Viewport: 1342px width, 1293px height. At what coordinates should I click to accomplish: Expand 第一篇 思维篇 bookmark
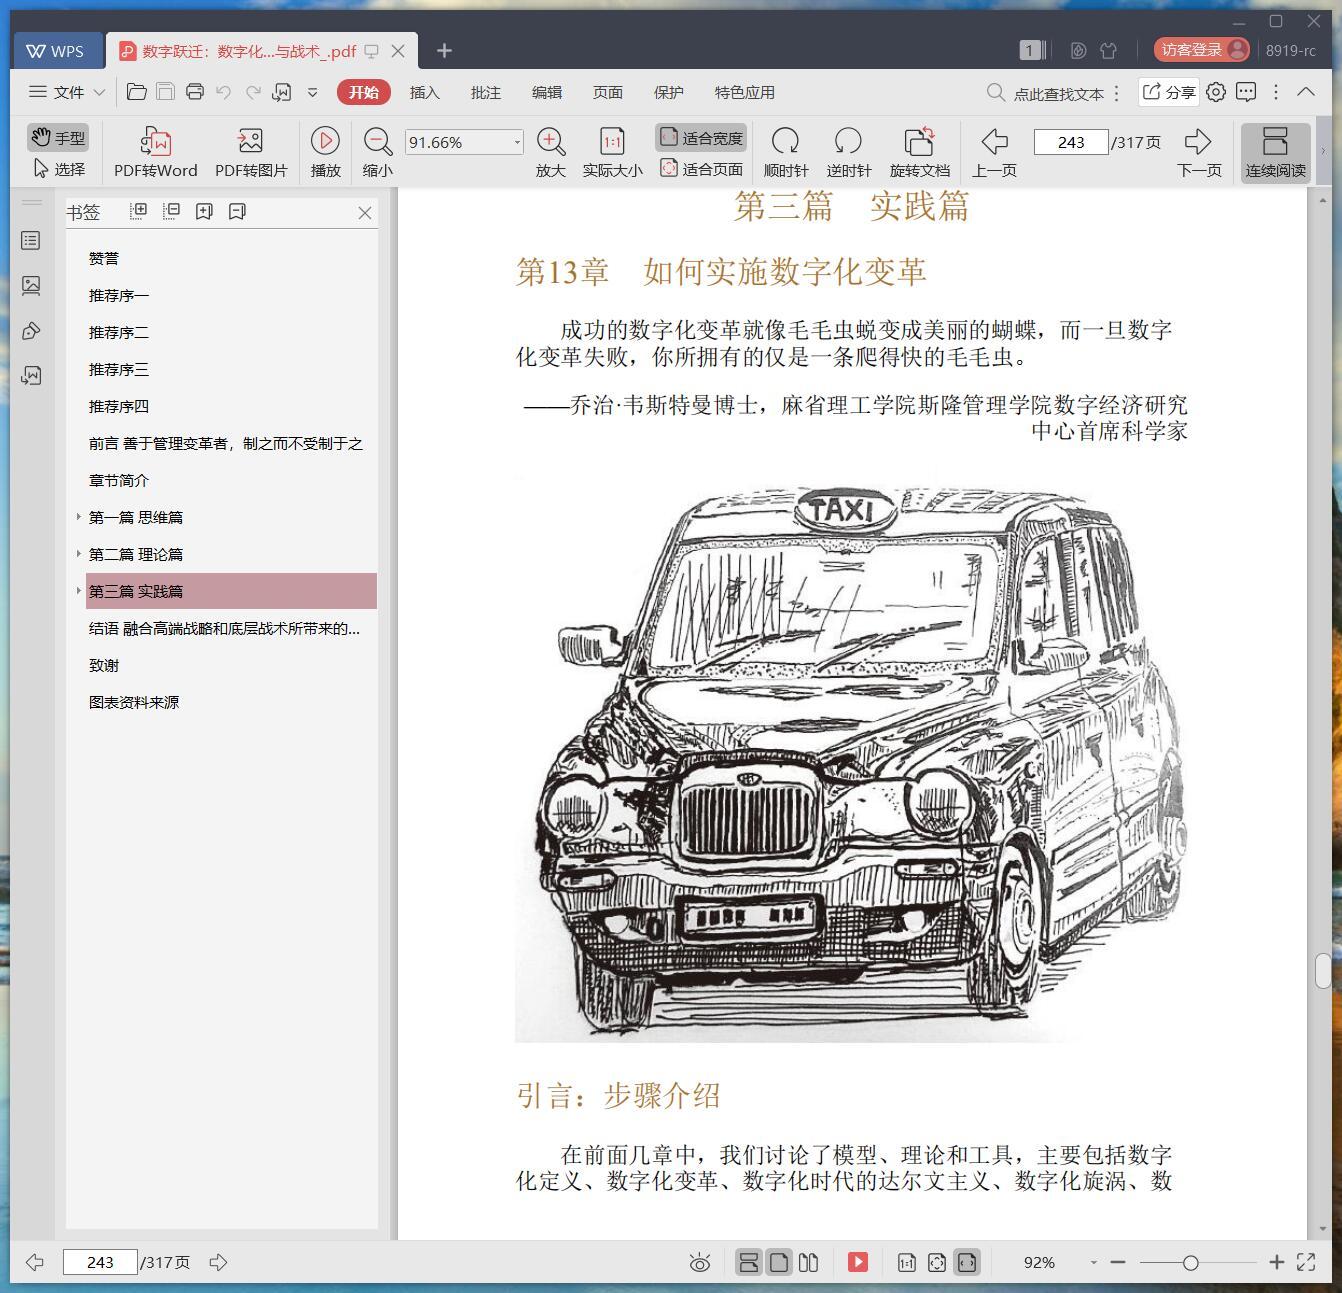tap(79, 517)
